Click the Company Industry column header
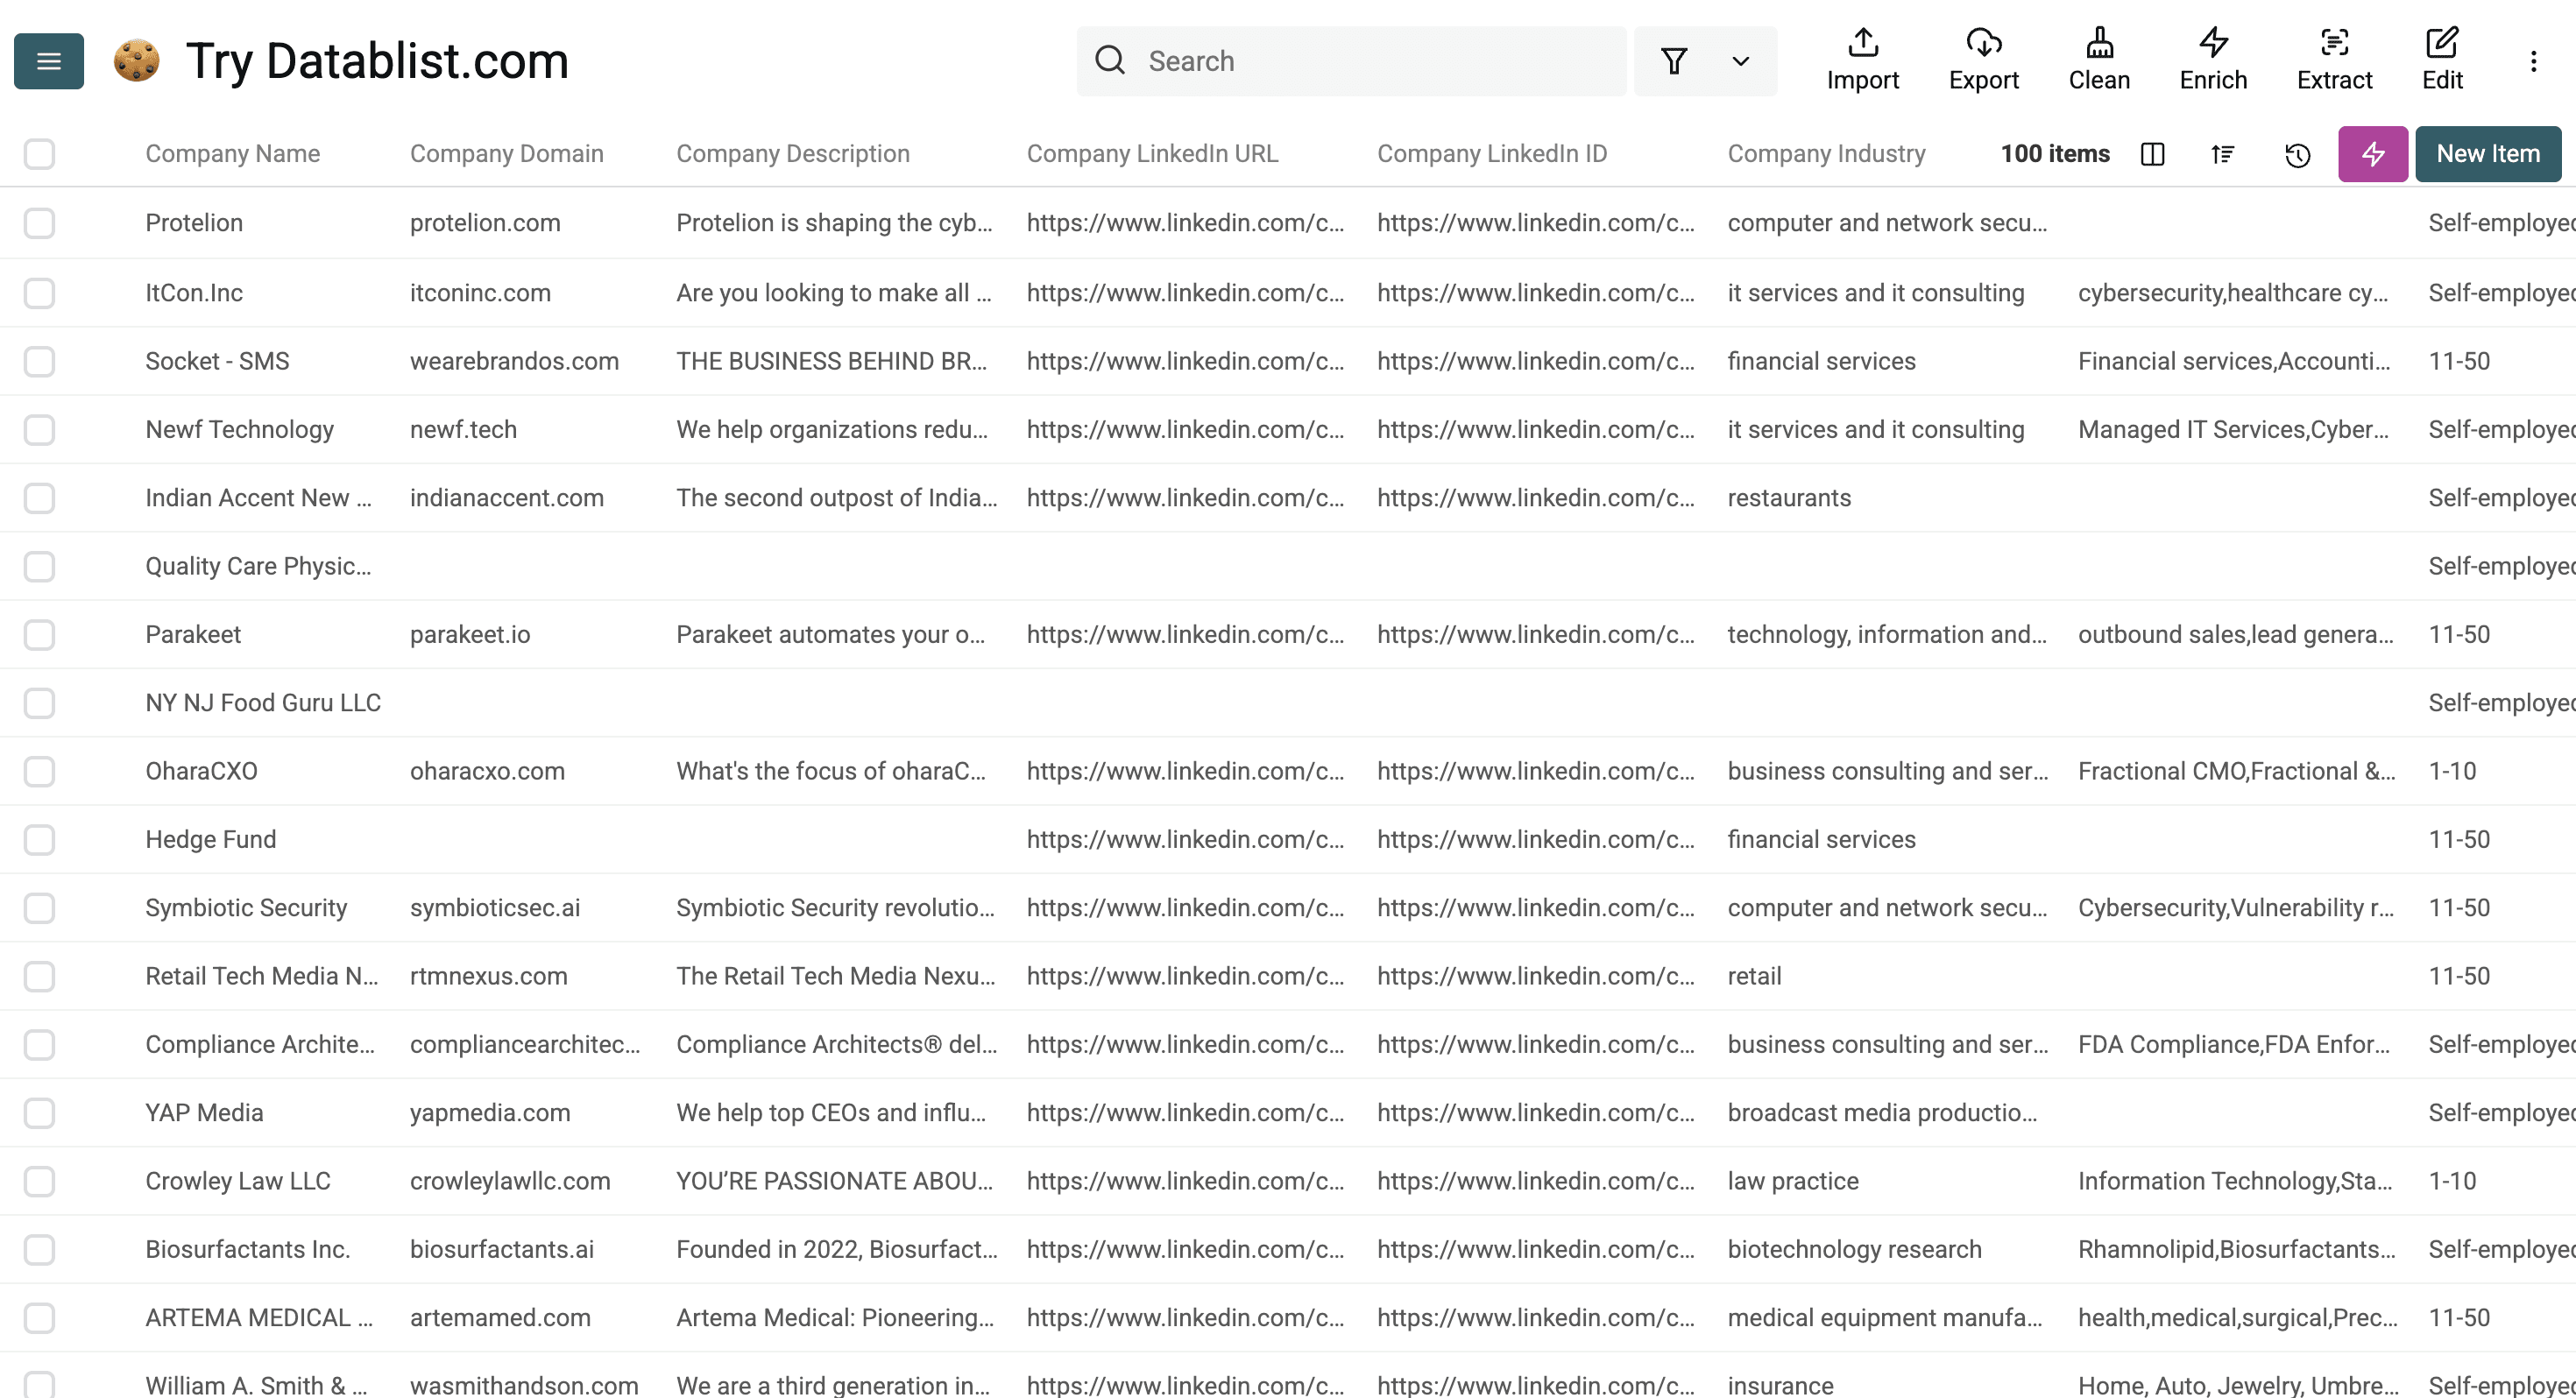 [x=1826, y=154]
